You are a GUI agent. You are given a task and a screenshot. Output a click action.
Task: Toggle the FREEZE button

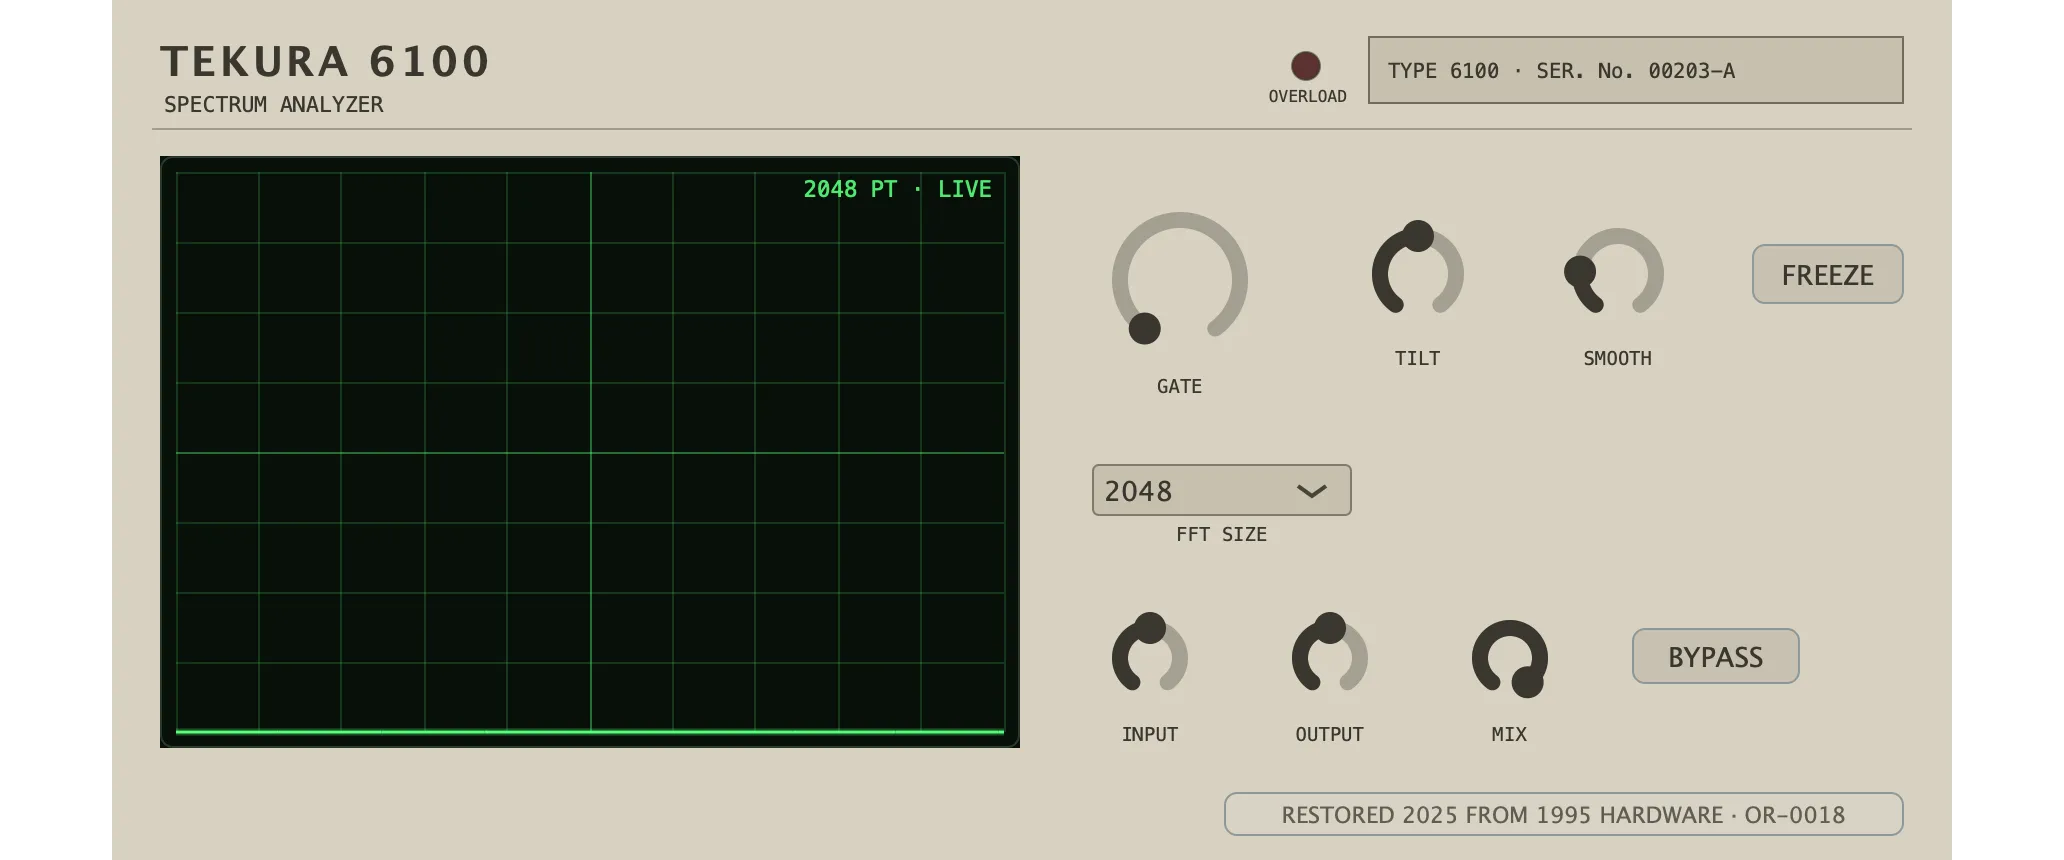1827,274
